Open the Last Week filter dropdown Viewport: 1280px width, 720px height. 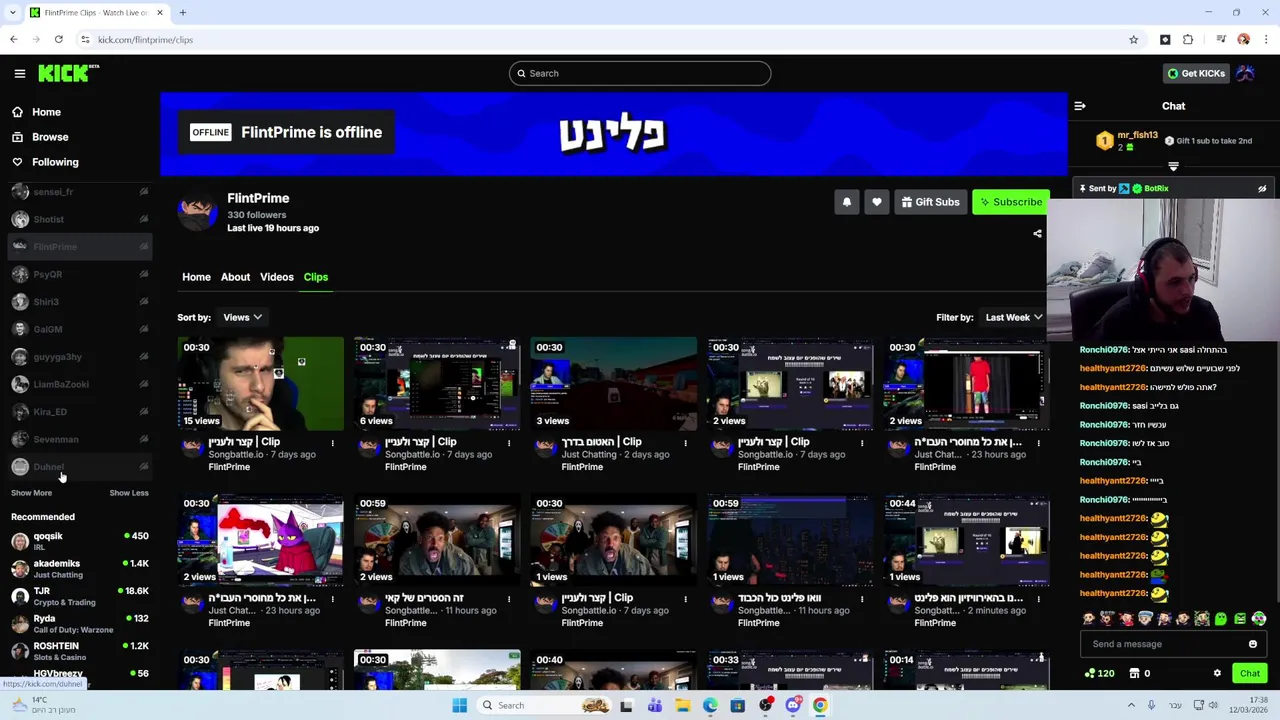1013,317
